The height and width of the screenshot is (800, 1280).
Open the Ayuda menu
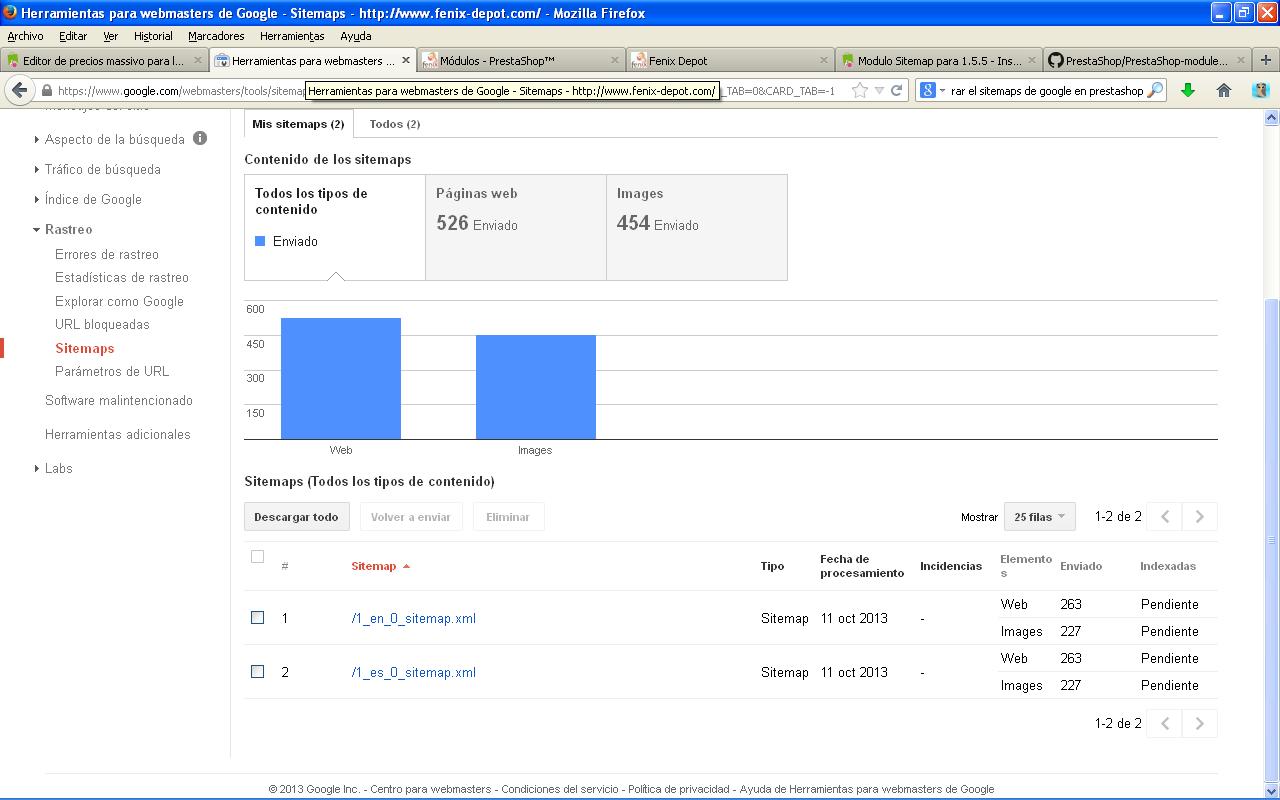[356, 36]
